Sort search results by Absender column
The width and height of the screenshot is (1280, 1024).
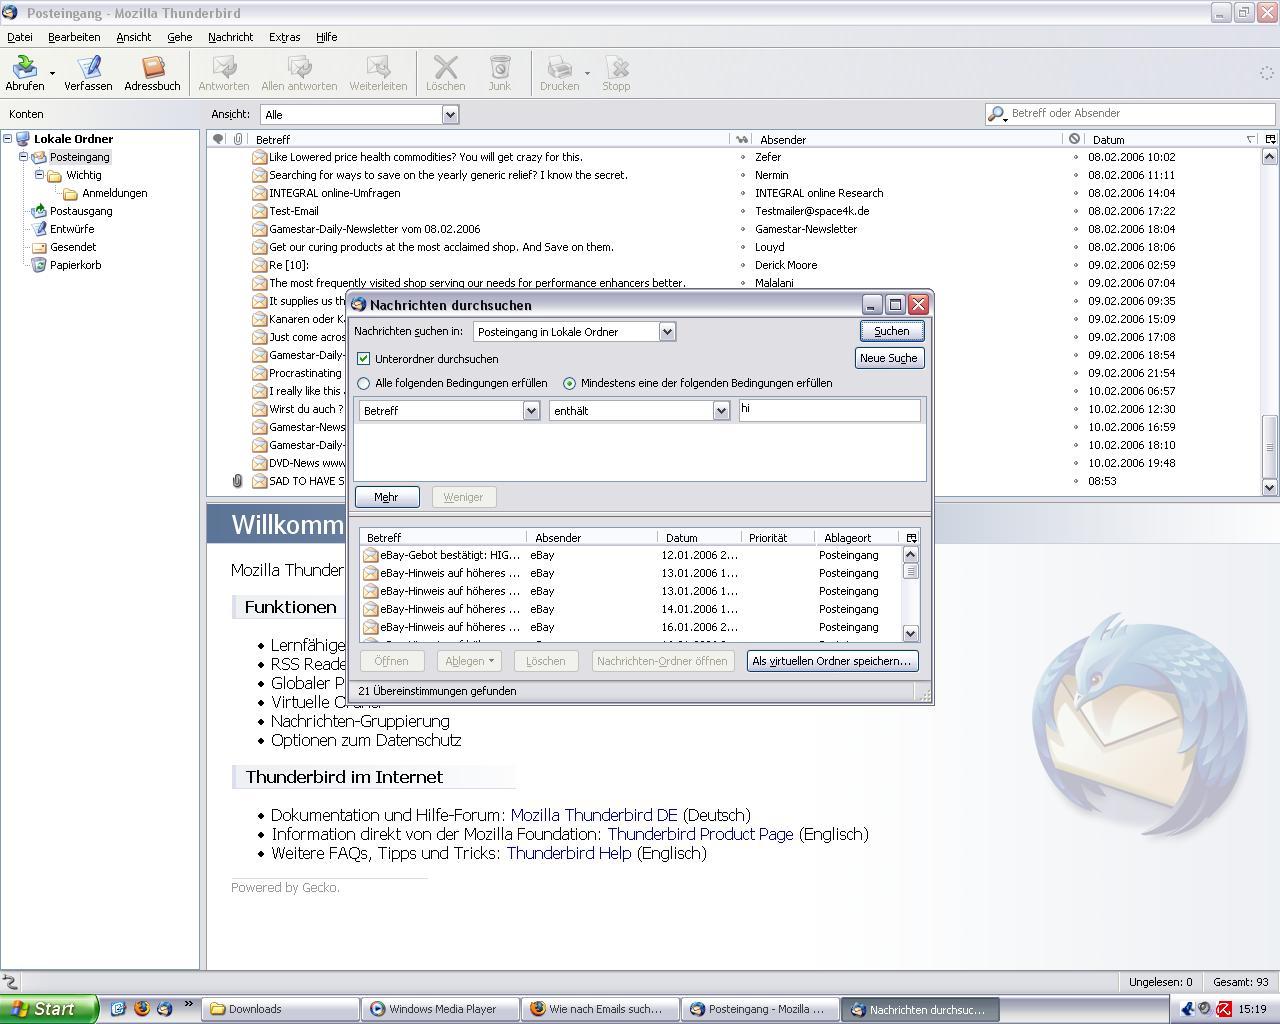592,537
